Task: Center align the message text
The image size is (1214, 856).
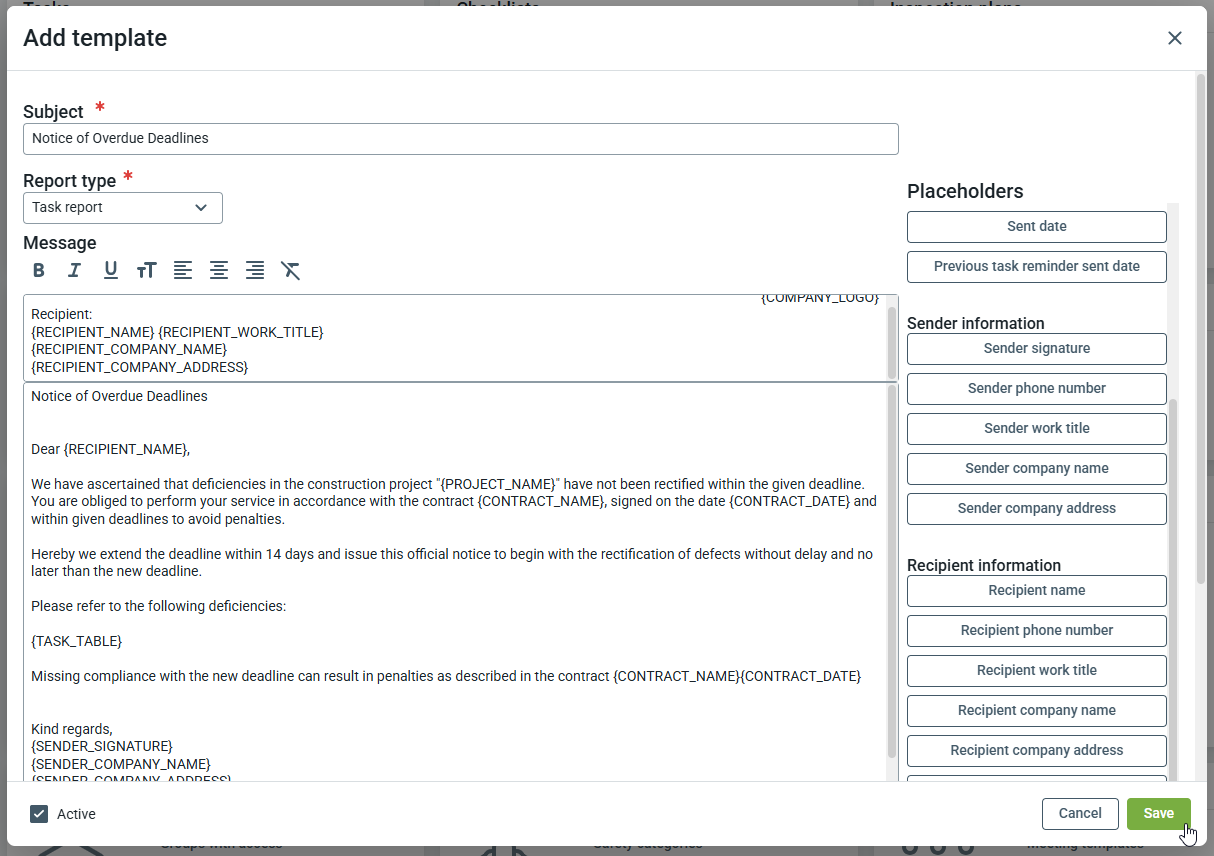Action: [218, 270]
